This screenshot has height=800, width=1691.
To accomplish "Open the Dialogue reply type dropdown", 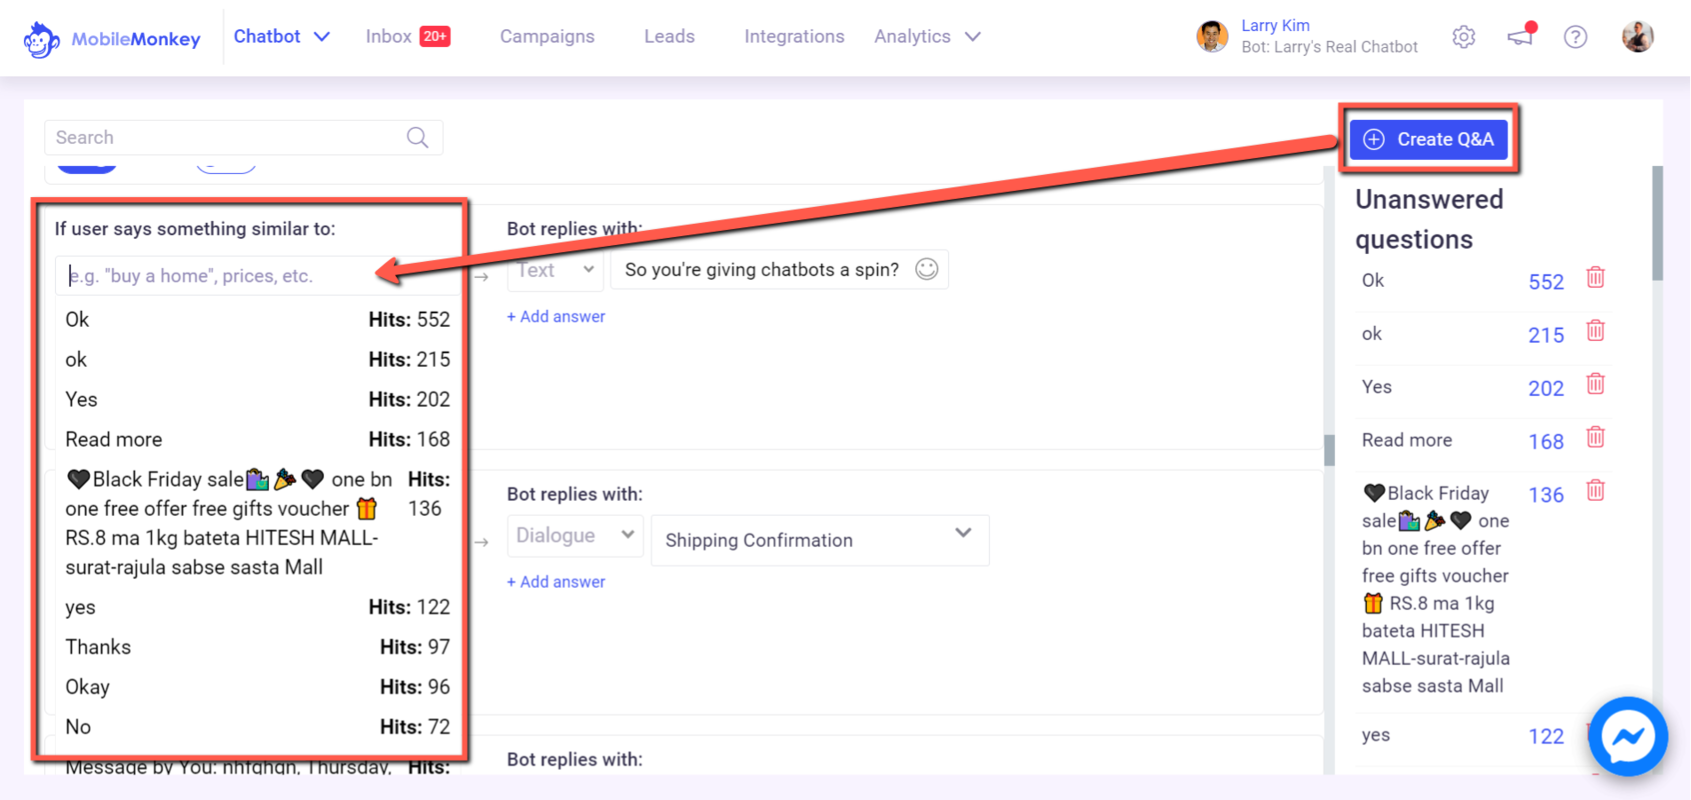I will point(575,536).
